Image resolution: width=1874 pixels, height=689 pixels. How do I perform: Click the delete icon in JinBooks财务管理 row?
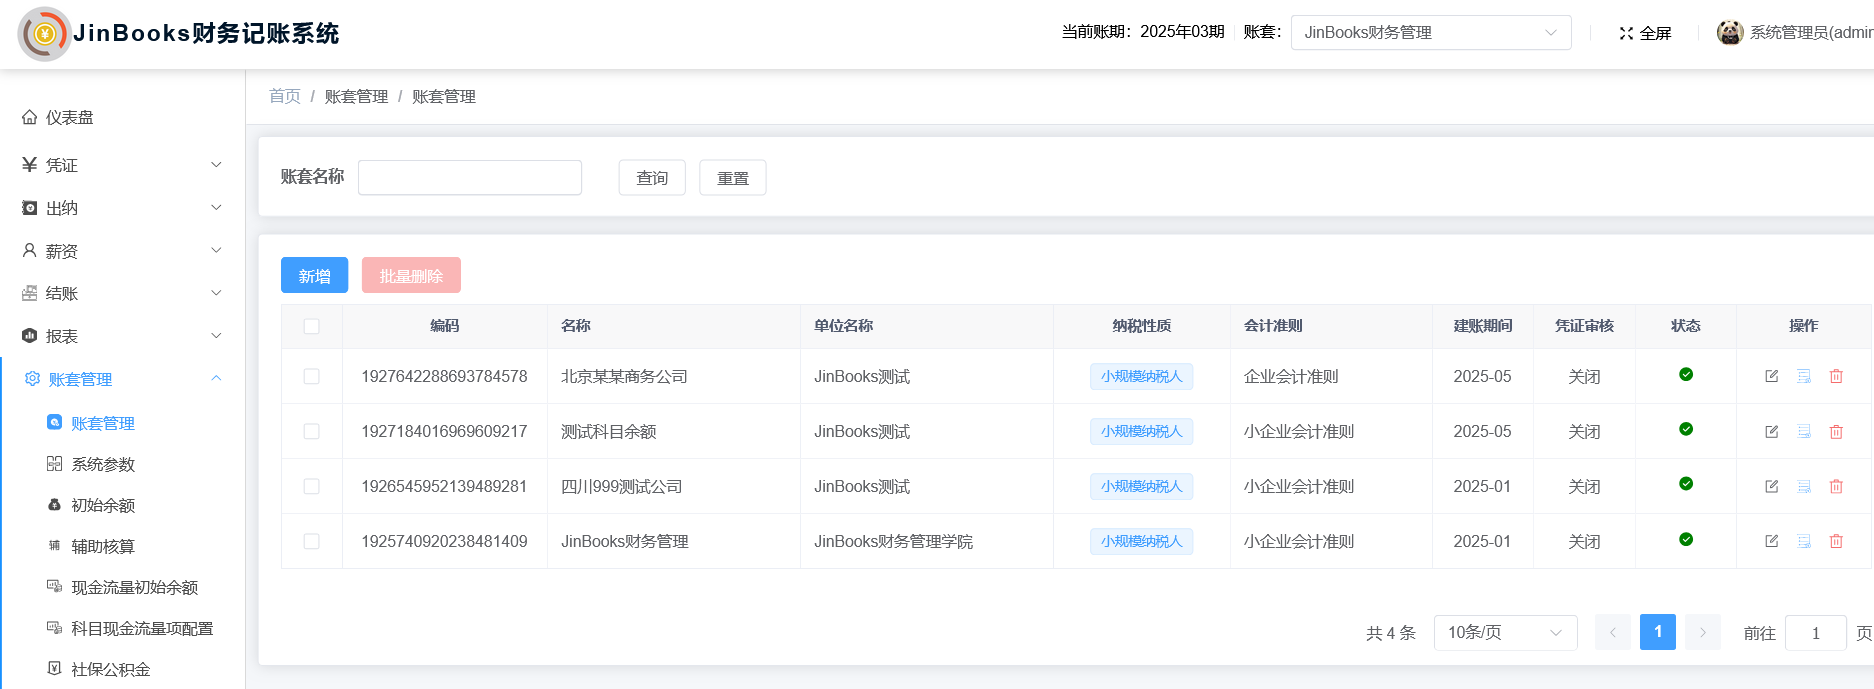(x=1836, y=541)
